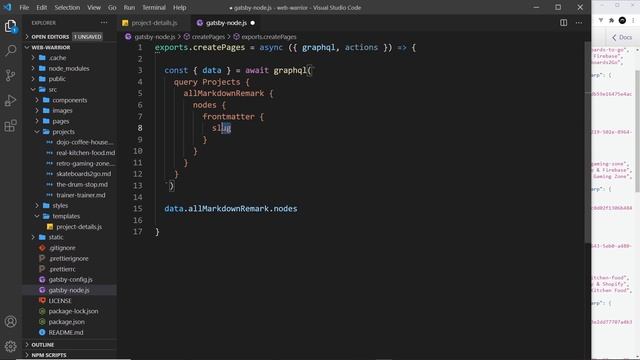The image size is (640, 360).
Task: Expand the NPM Scripts section
Action: (69, 355)
